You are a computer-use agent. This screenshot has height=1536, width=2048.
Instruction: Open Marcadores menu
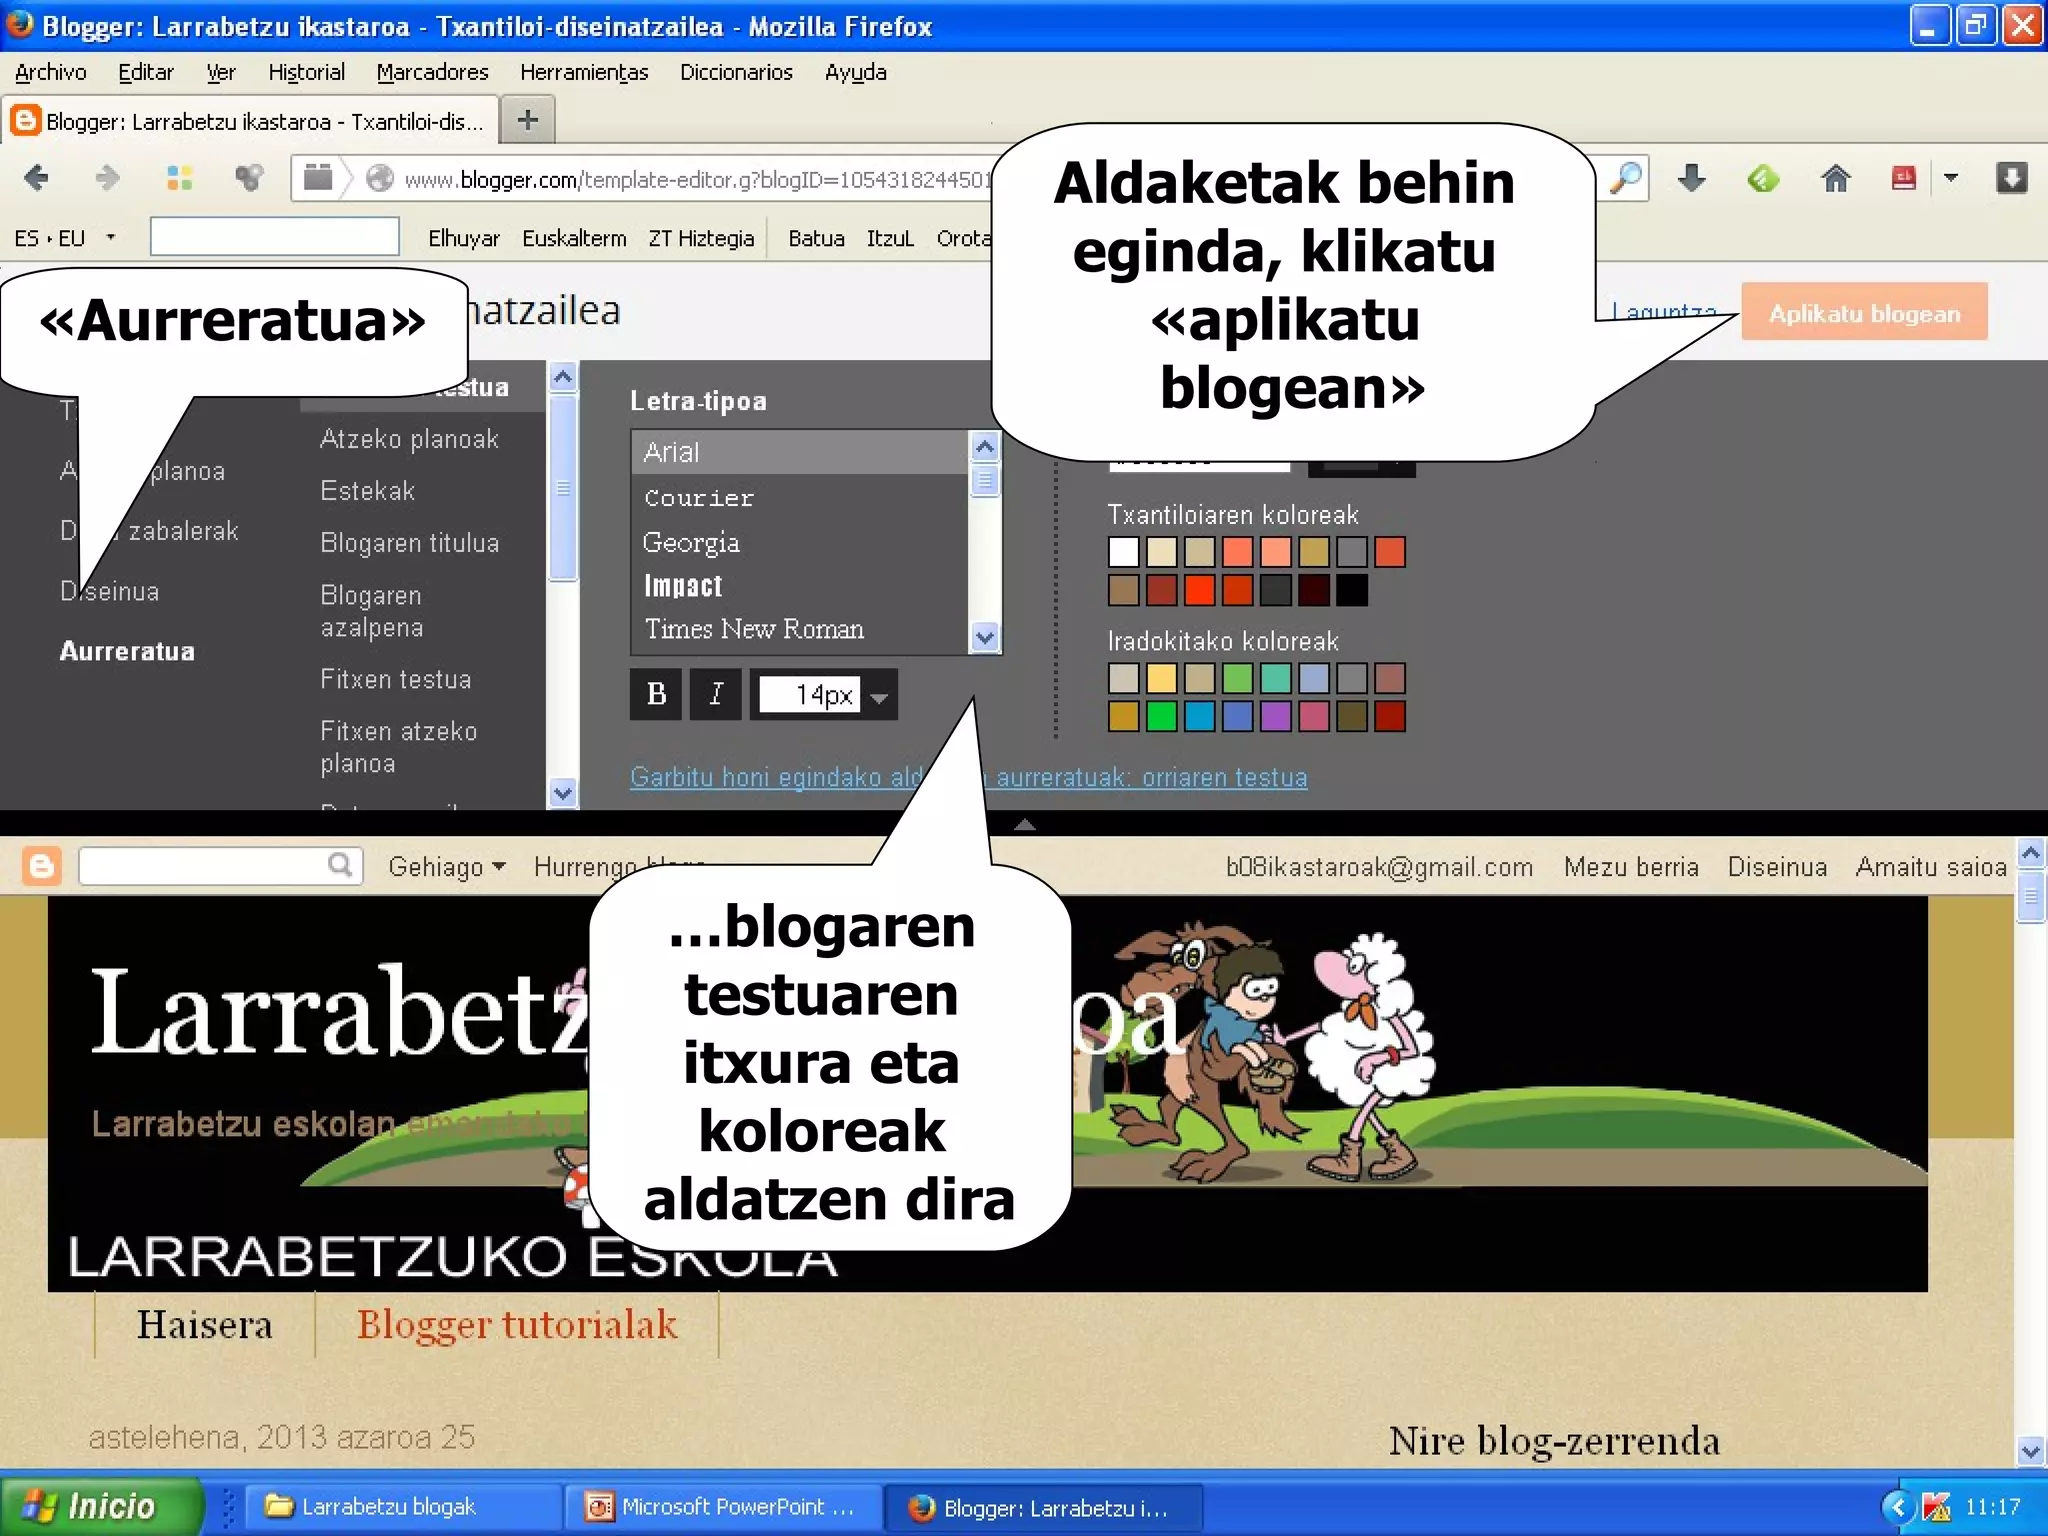[432, 72]
